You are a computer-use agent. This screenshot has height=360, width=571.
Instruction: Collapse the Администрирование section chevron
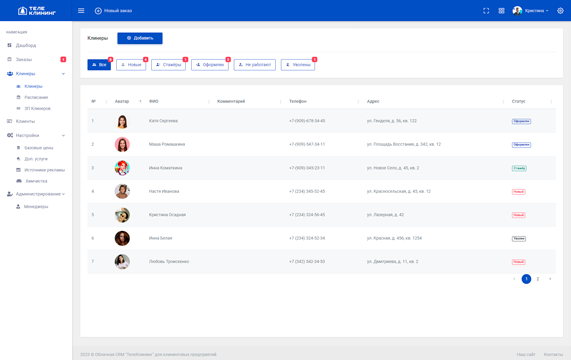click(x=63, y=194)
